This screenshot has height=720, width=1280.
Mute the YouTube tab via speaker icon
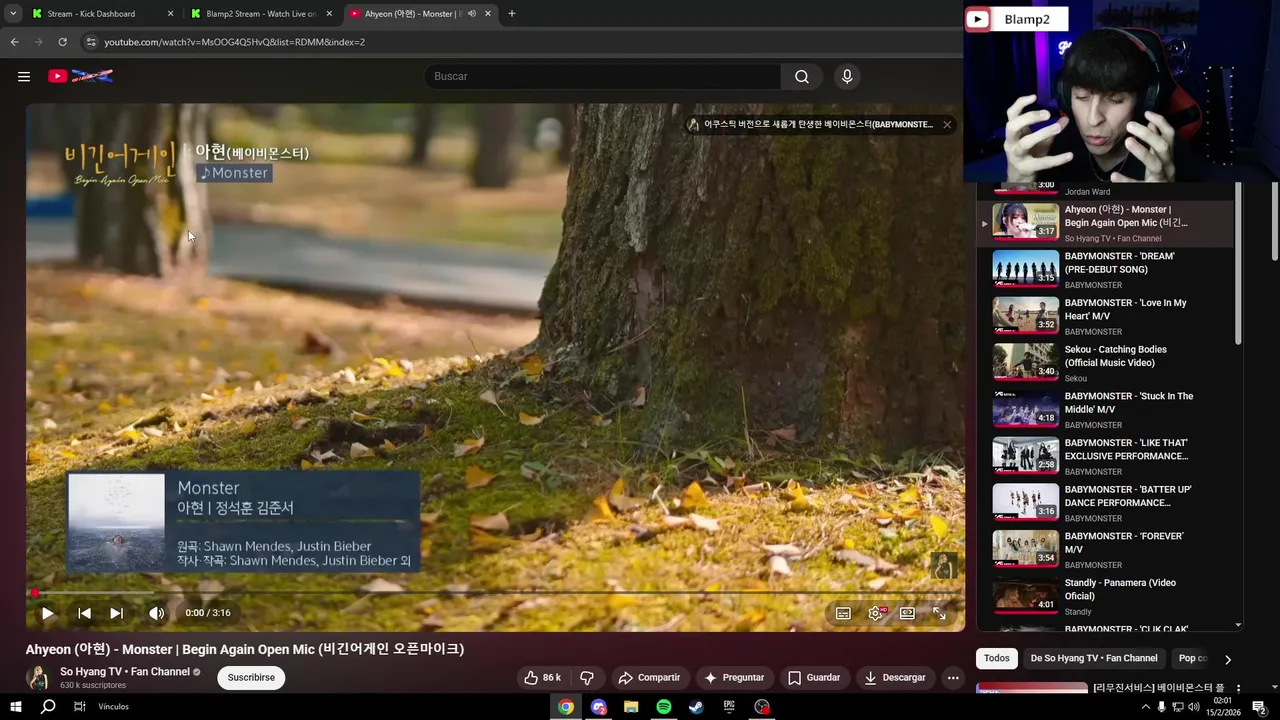point(471,14)
